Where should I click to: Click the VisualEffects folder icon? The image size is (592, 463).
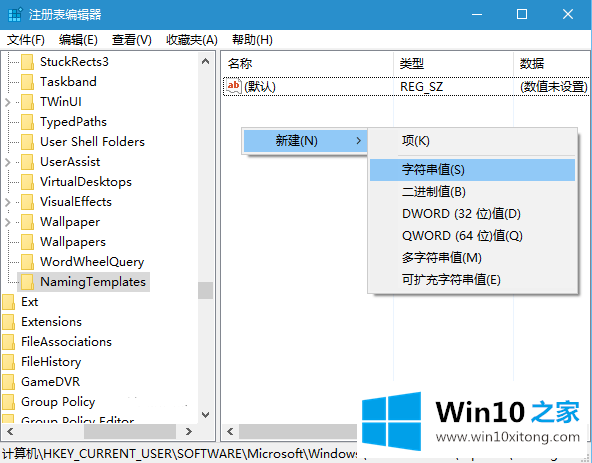coord(27,202)
